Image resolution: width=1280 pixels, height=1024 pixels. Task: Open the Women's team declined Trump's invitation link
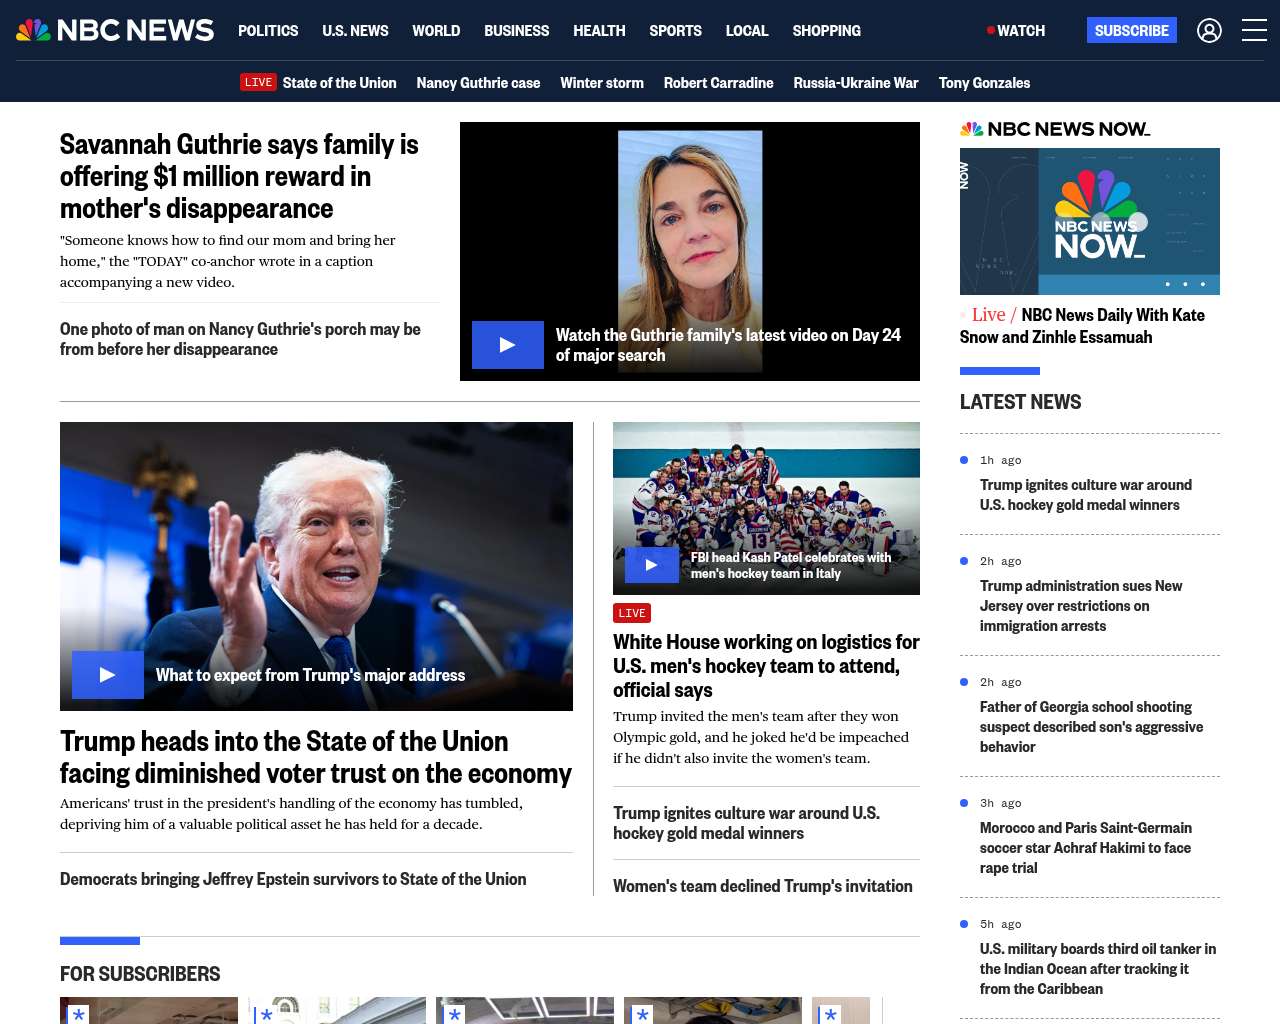(x=762, y=886)
